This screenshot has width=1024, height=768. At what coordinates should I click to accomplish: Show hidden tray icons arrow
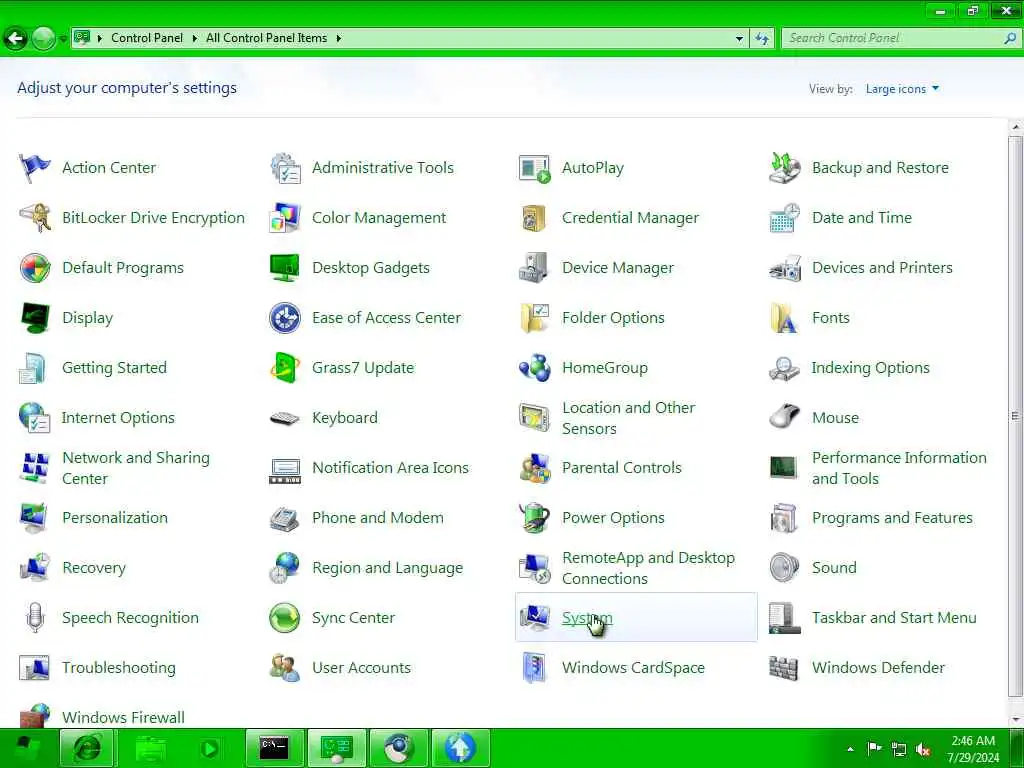click(x=850, y=749)
